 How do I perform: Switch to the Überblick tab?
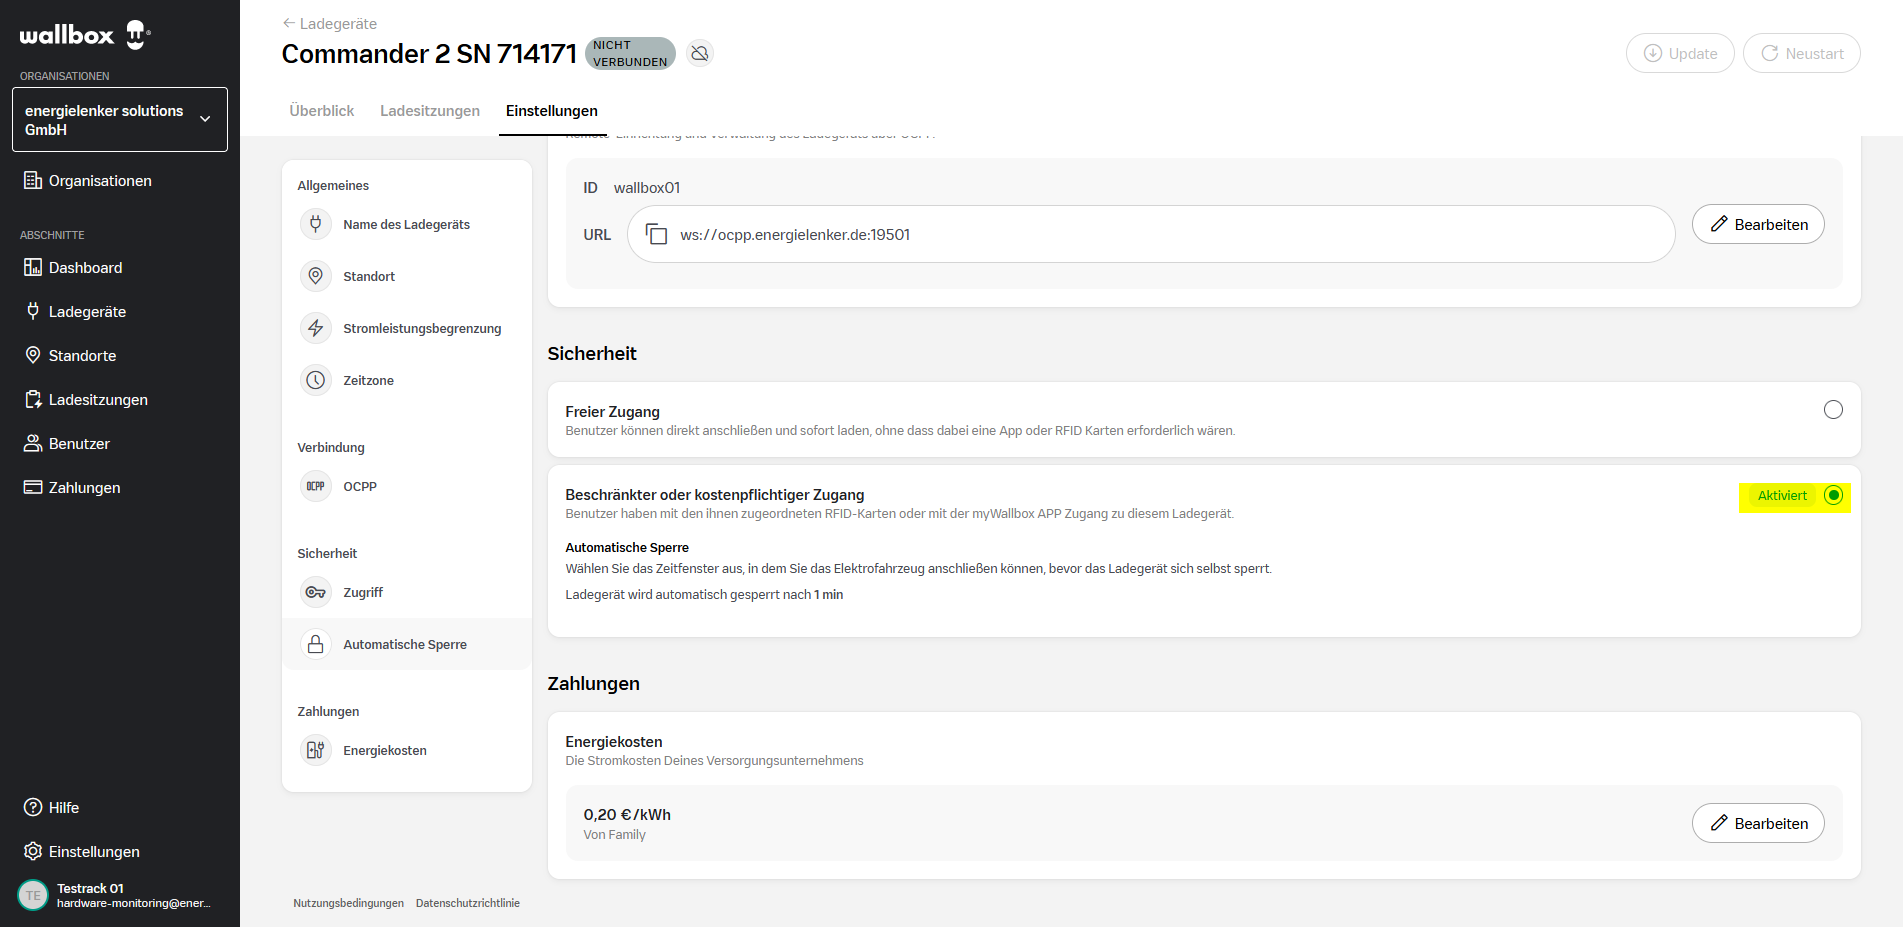[322, 111]
